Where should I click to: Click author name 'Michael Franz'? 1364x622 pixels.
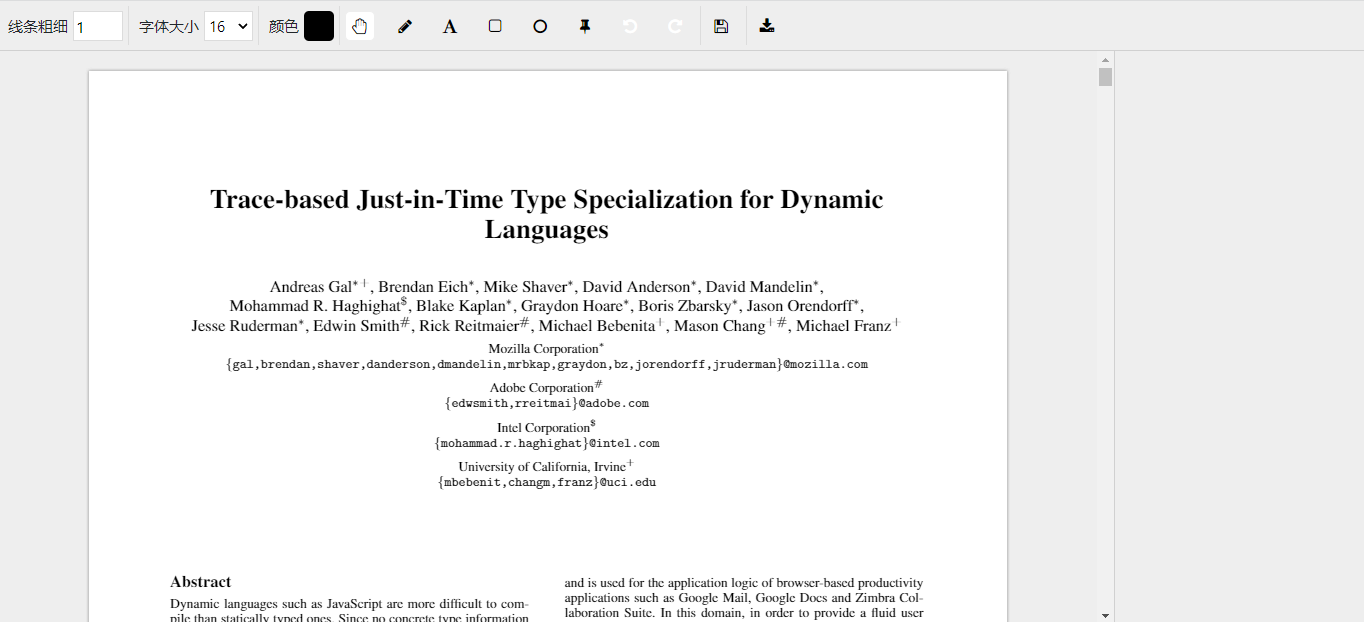(x=843, y=326)
